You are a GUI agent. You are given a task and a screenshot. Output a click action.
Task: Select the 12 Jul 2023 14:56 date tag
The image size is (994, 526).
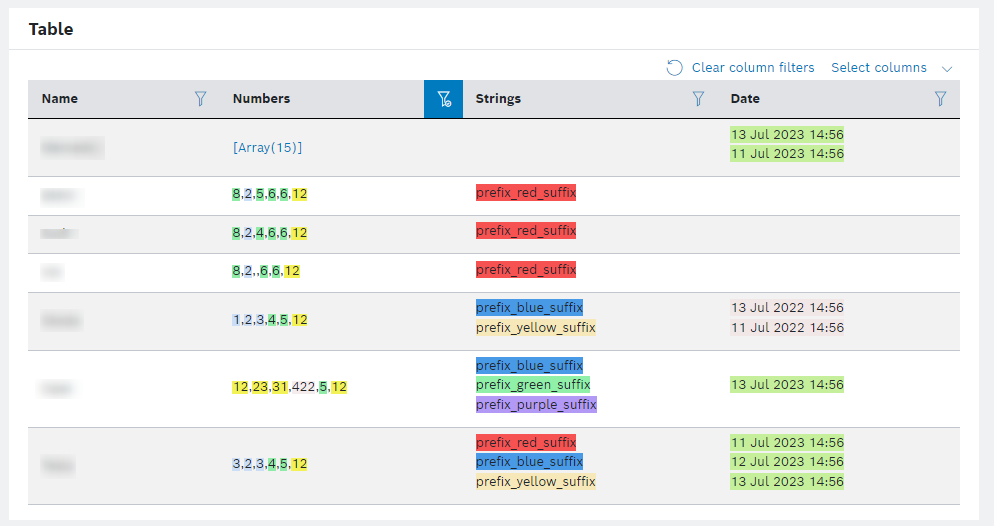(787, 462)
